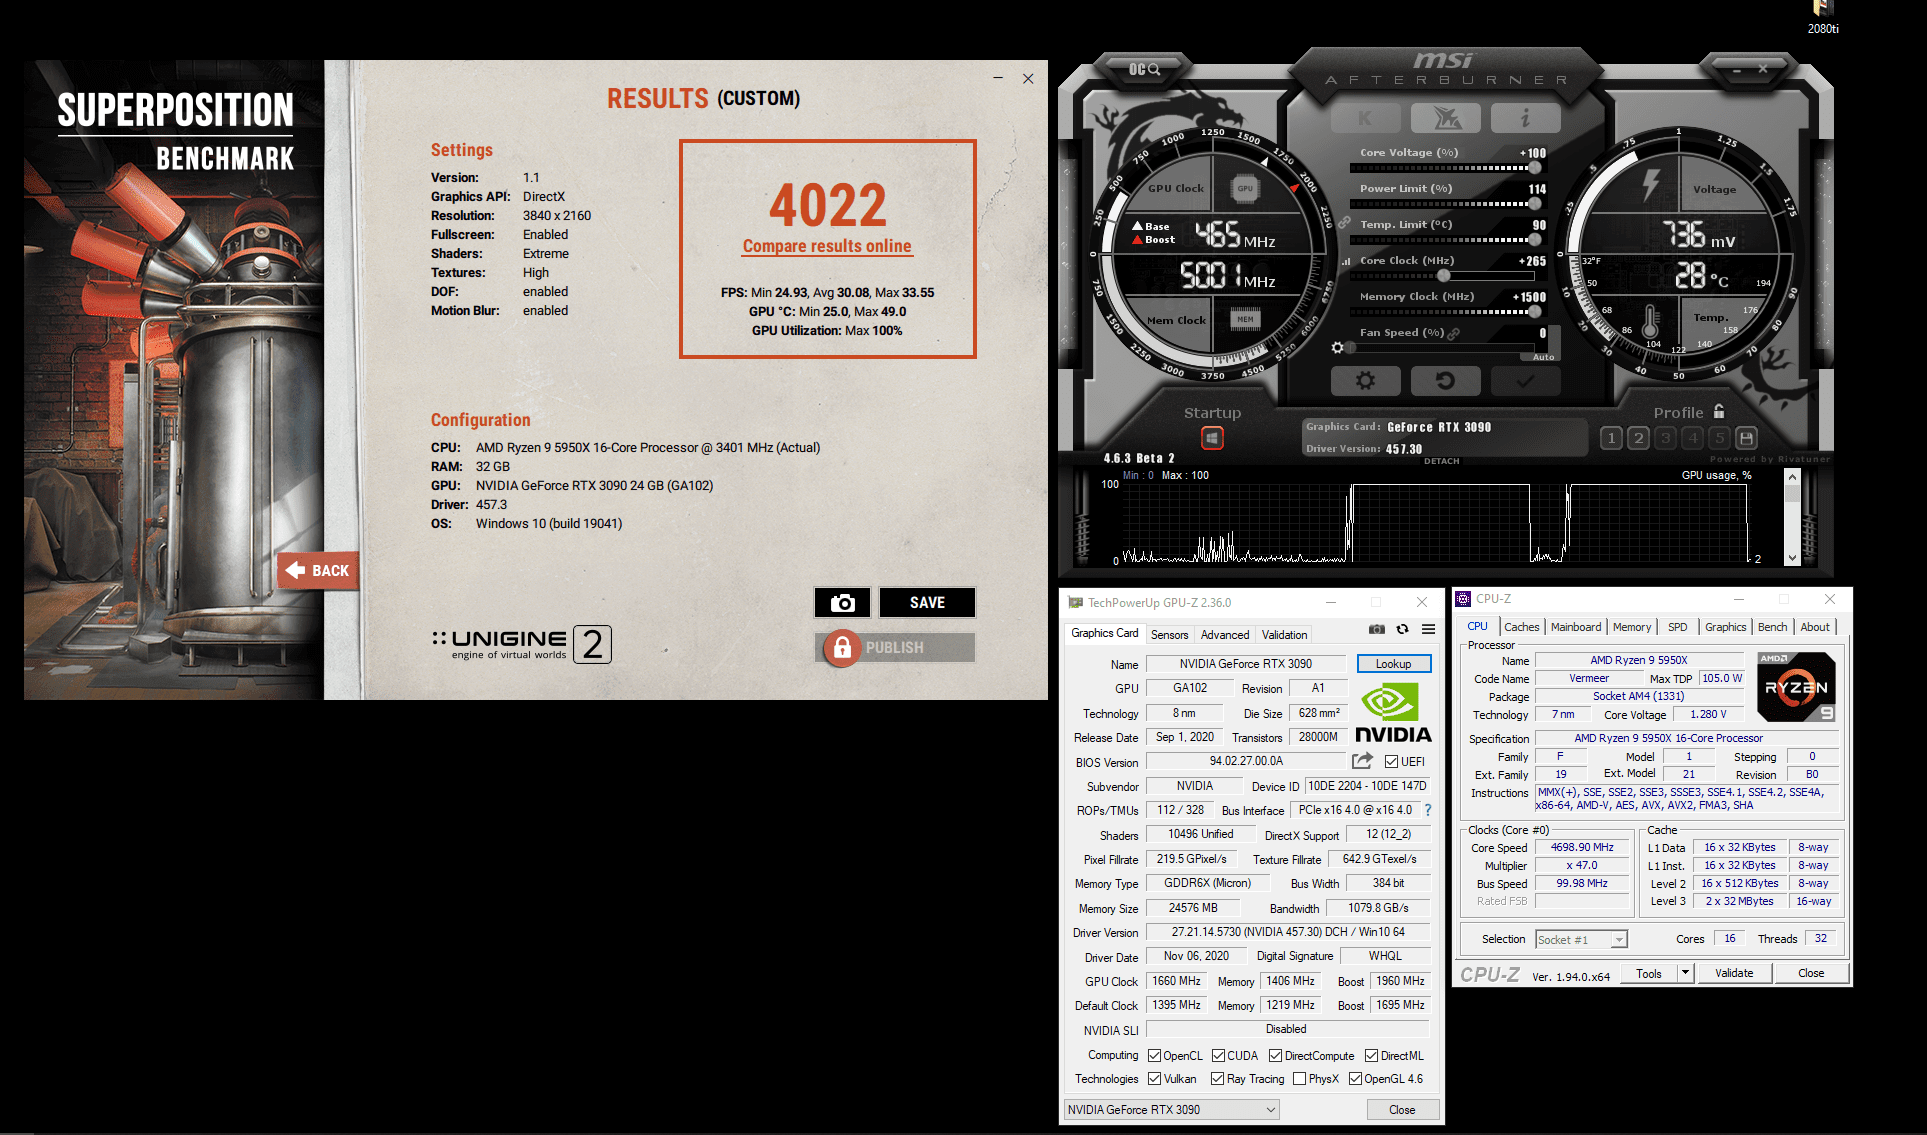The height and width of the screenshot is (1135, 1927).
Task: Save profile using the floppy disk icon
Action: click(x=1746, y=438)
